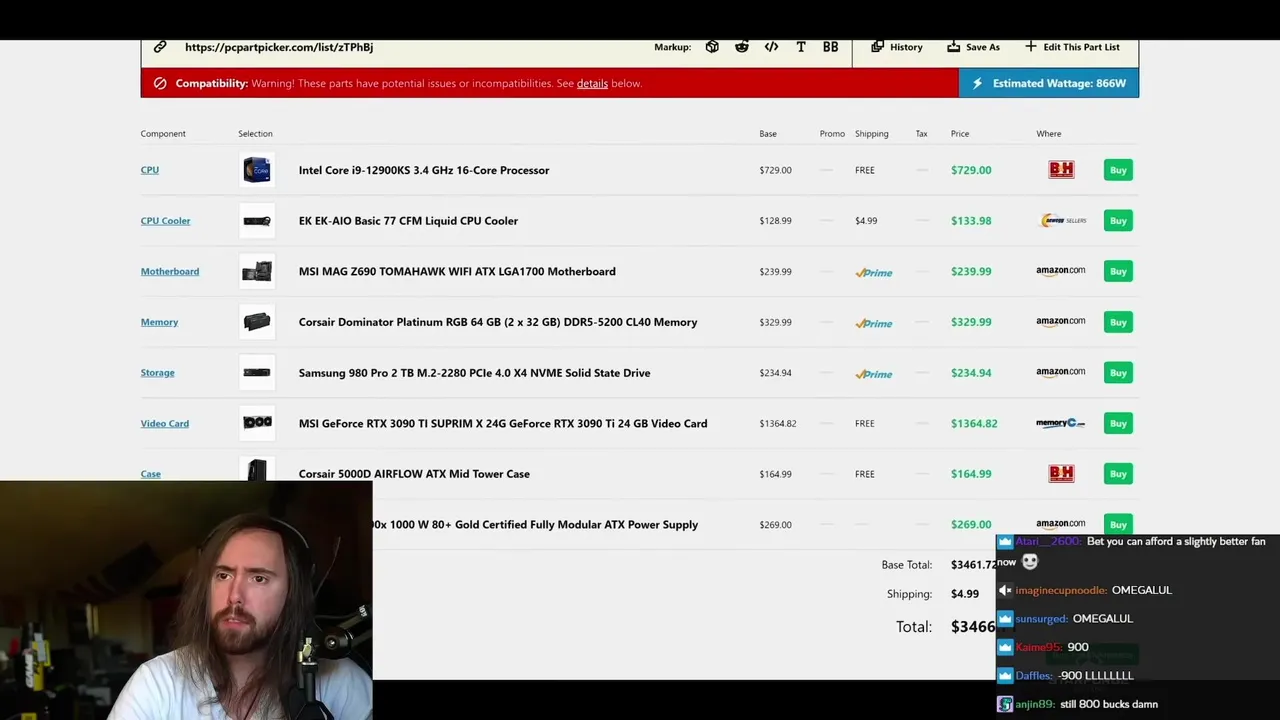Viewport: 1280px width, 720px height.
Task: Click the Samsung 980 Pro thumbnail
Action: point(257,373)
